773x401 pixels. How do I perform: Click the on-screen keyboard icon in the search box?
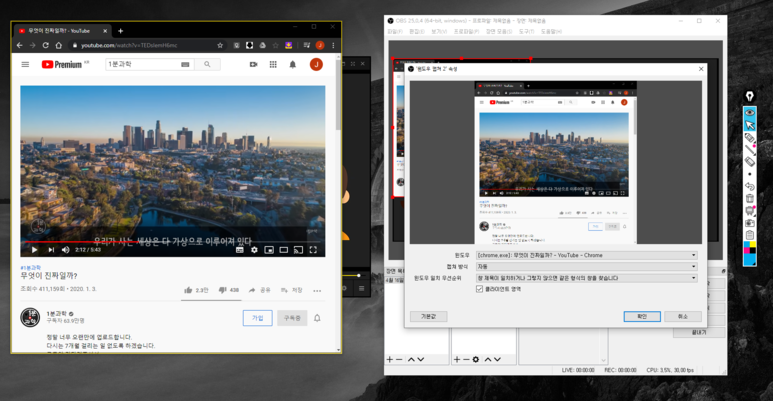click(185, 65)
